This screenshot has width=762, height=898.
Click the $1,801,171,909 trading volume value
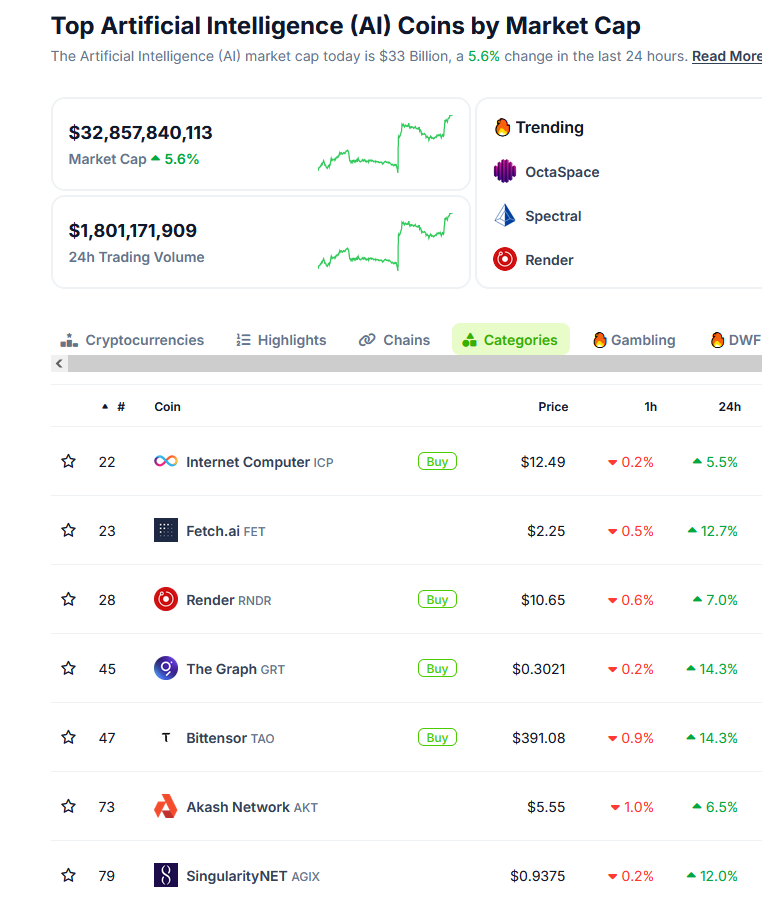point(133,230)
